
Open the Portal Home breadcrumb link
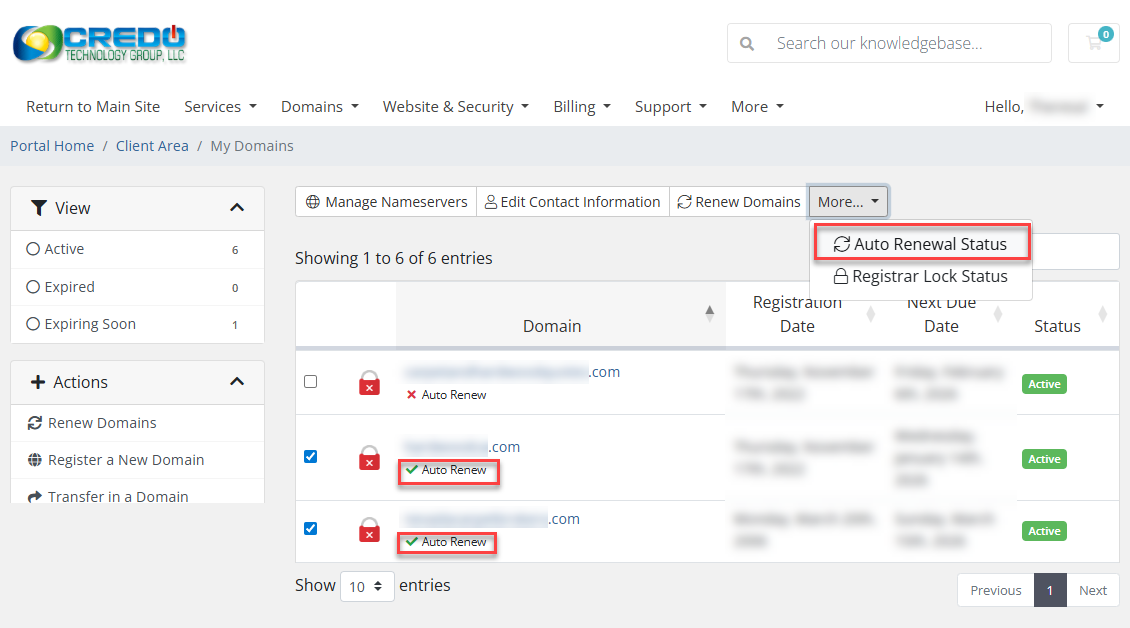[x=52, y=146]
